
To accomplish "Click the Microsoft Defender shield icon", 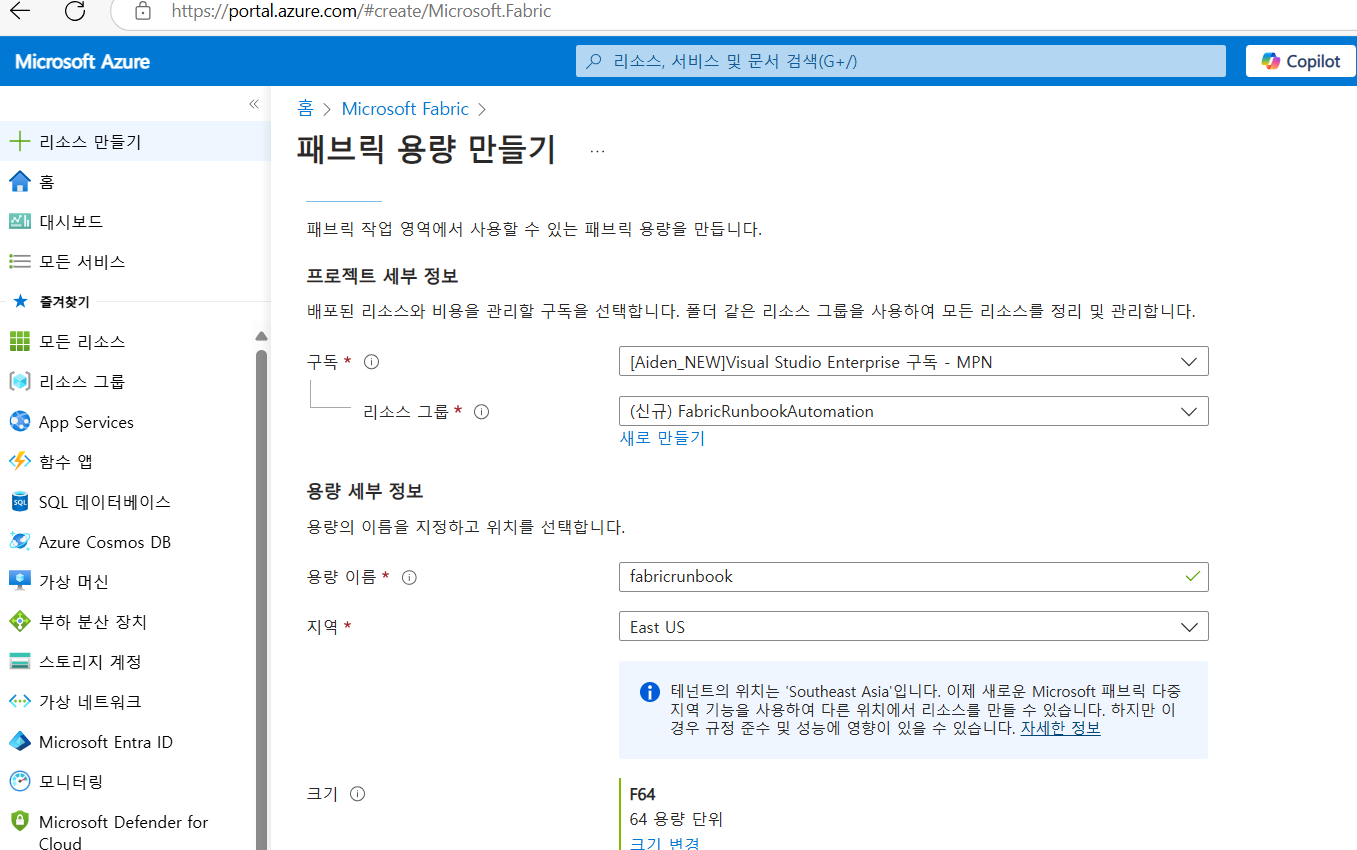I will pyautogui.click(x=19, y=822).
